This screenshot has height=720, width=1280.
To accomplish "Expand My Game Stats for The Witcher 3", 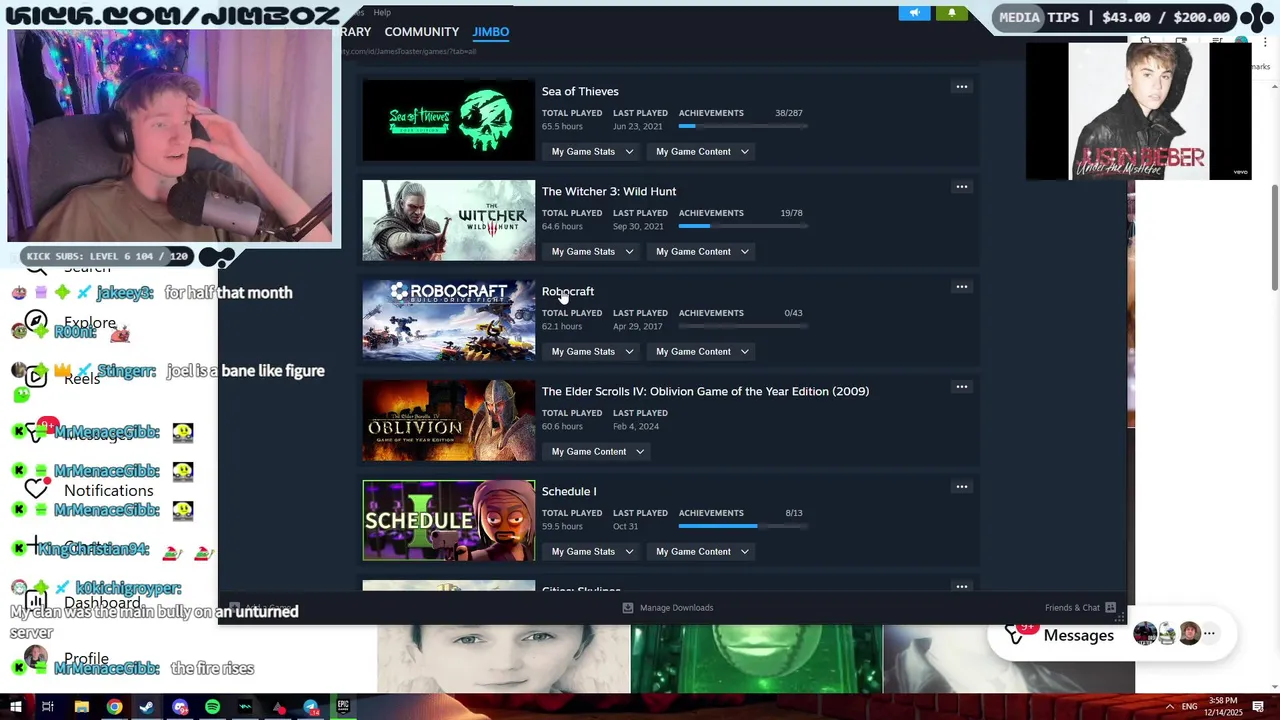I will [592, 252].
